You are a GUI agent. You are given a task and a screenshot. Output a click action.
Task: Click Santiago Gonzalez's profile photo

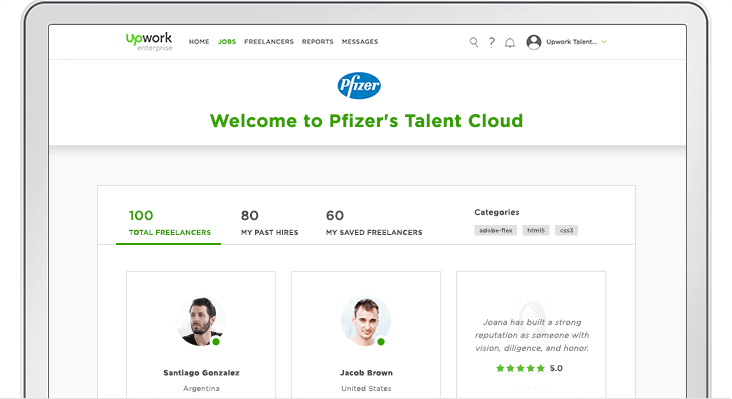pyautogui.click(x=201, y=322)
